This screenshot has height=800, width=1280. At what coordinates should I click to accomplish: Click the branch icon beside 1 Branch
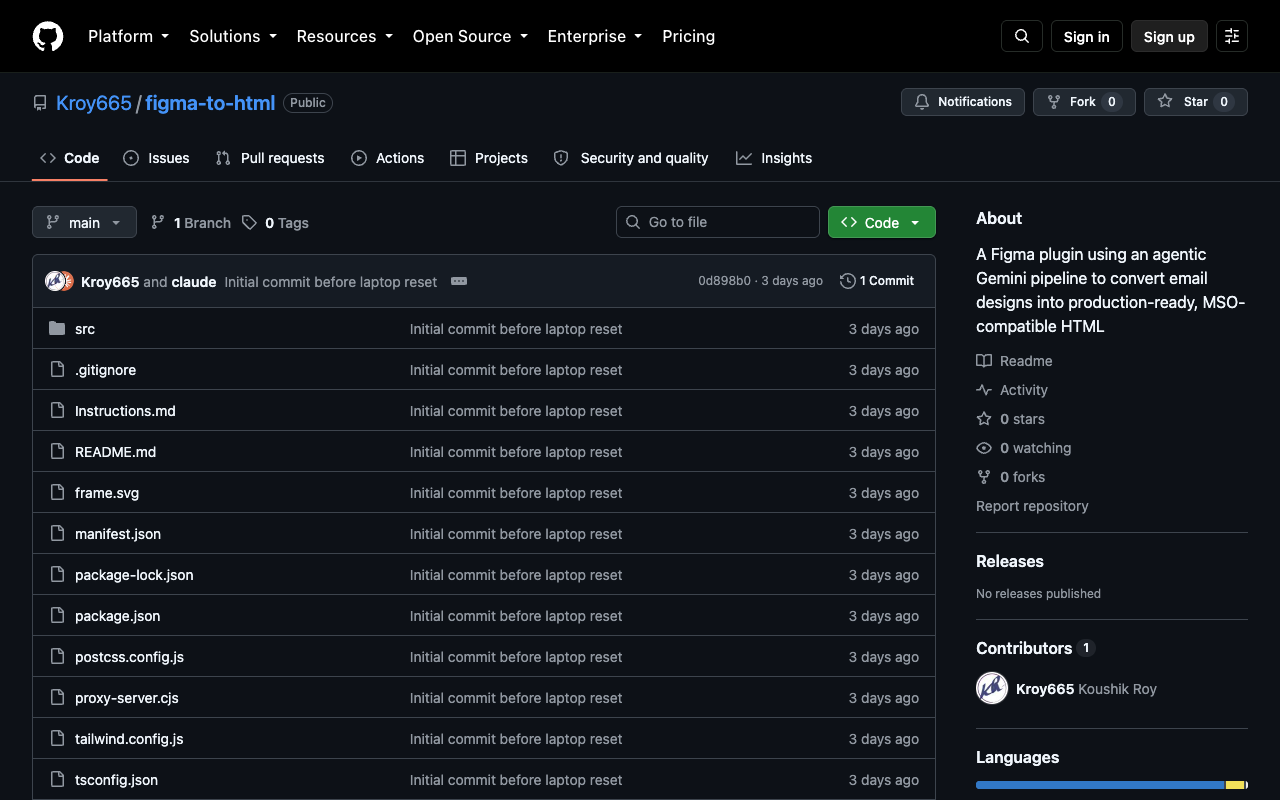(158, 223)
